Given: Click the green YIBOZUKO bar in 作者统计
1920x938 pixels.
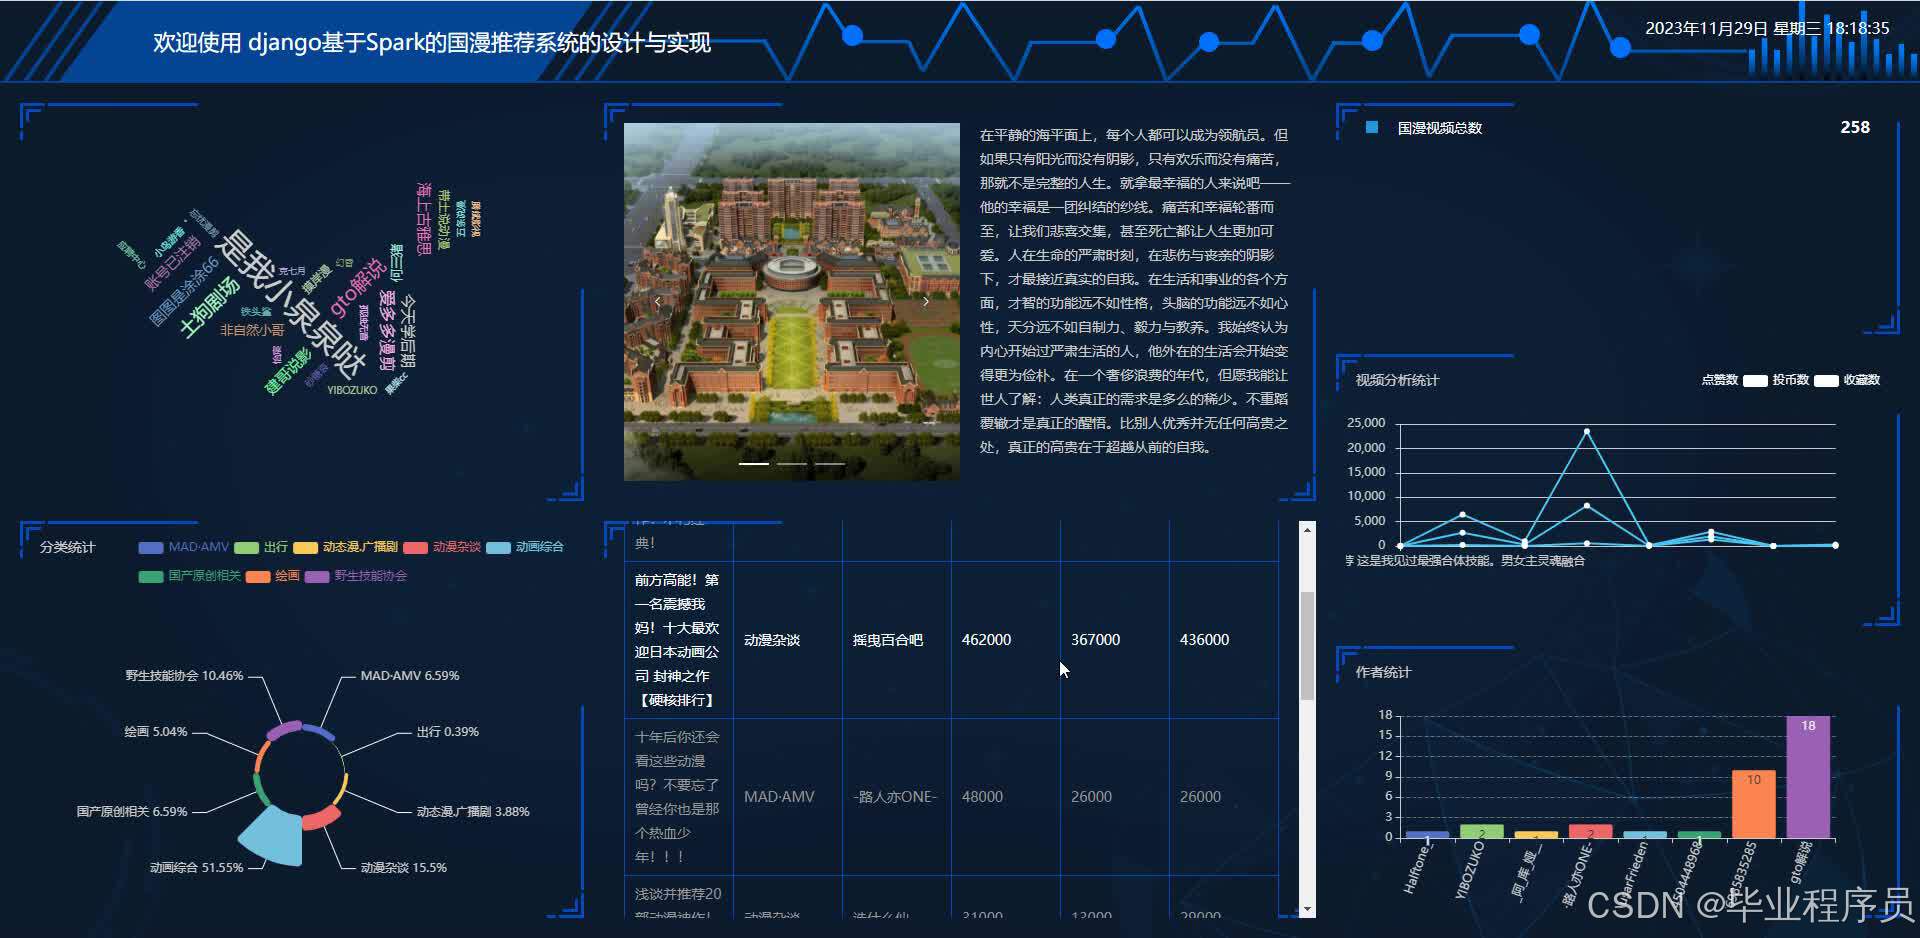Looking at the screenshot, I should coord(1481,831).
